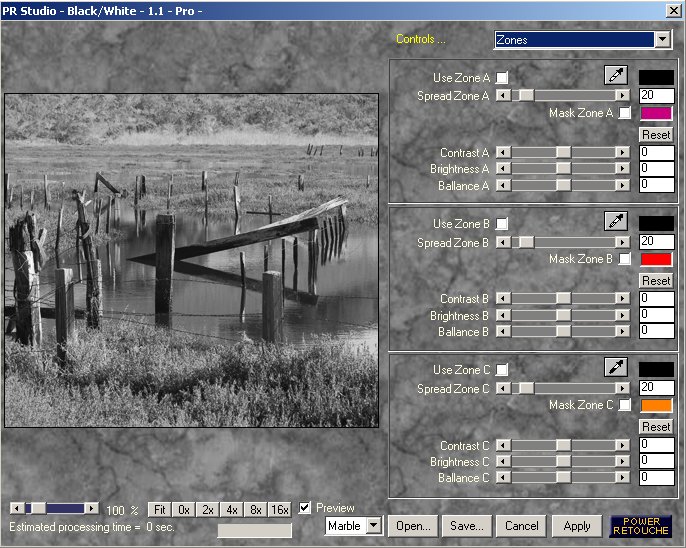Image resolution: width=686 pixels, height=548 pixels.
Task: Pick Zone B color with eyedropper
Action: 616,221
